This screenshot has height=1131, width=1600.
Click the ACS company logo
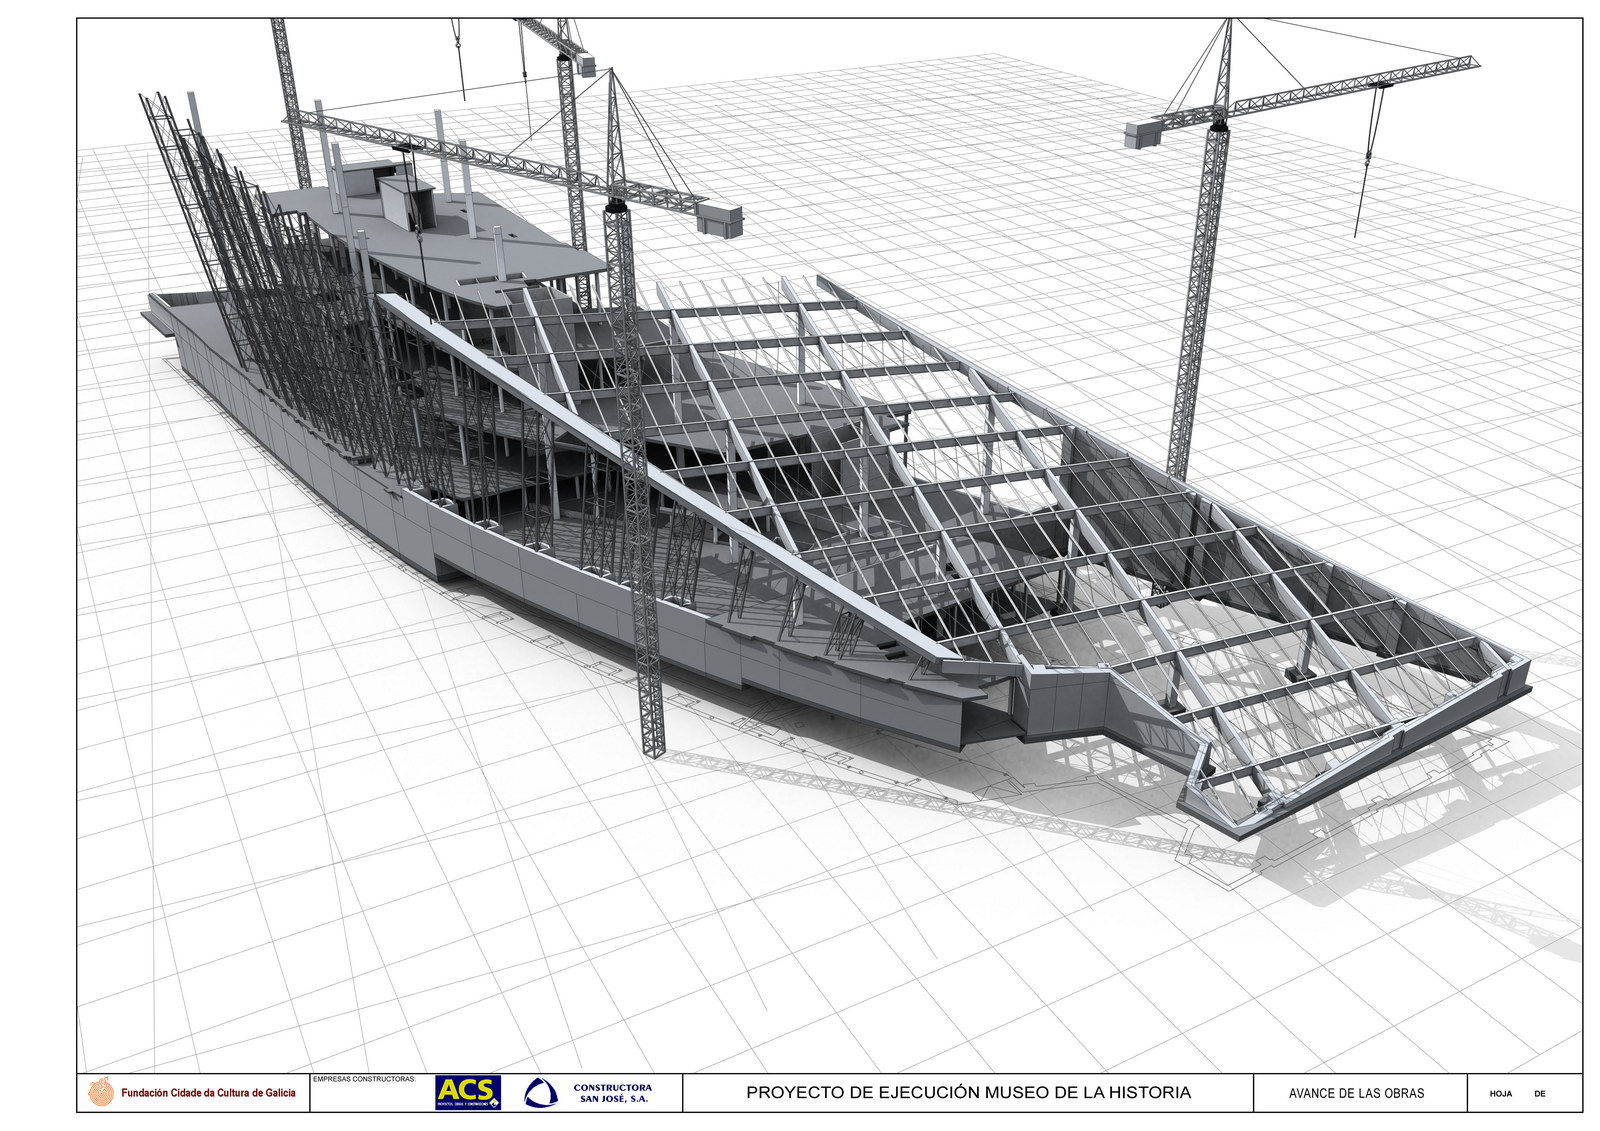[x=467, y=1092]
